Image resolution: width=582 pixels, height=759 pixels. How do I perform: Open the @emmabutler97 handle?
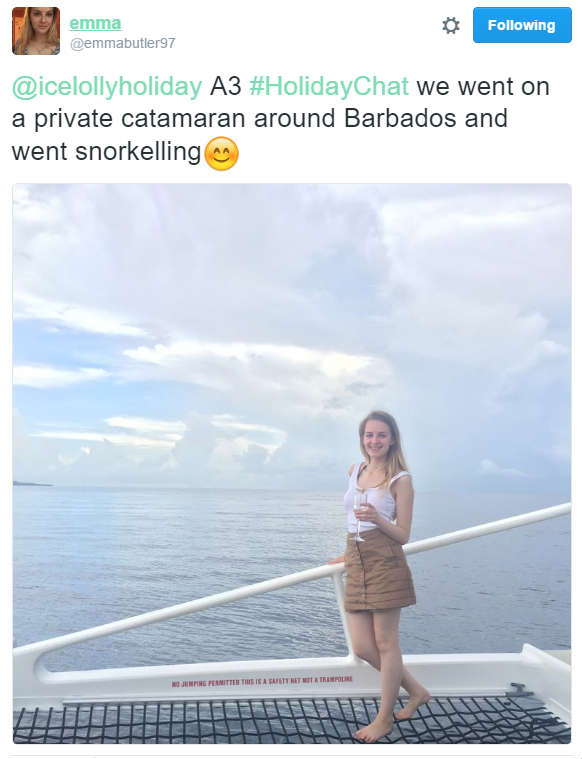(123, 44)
